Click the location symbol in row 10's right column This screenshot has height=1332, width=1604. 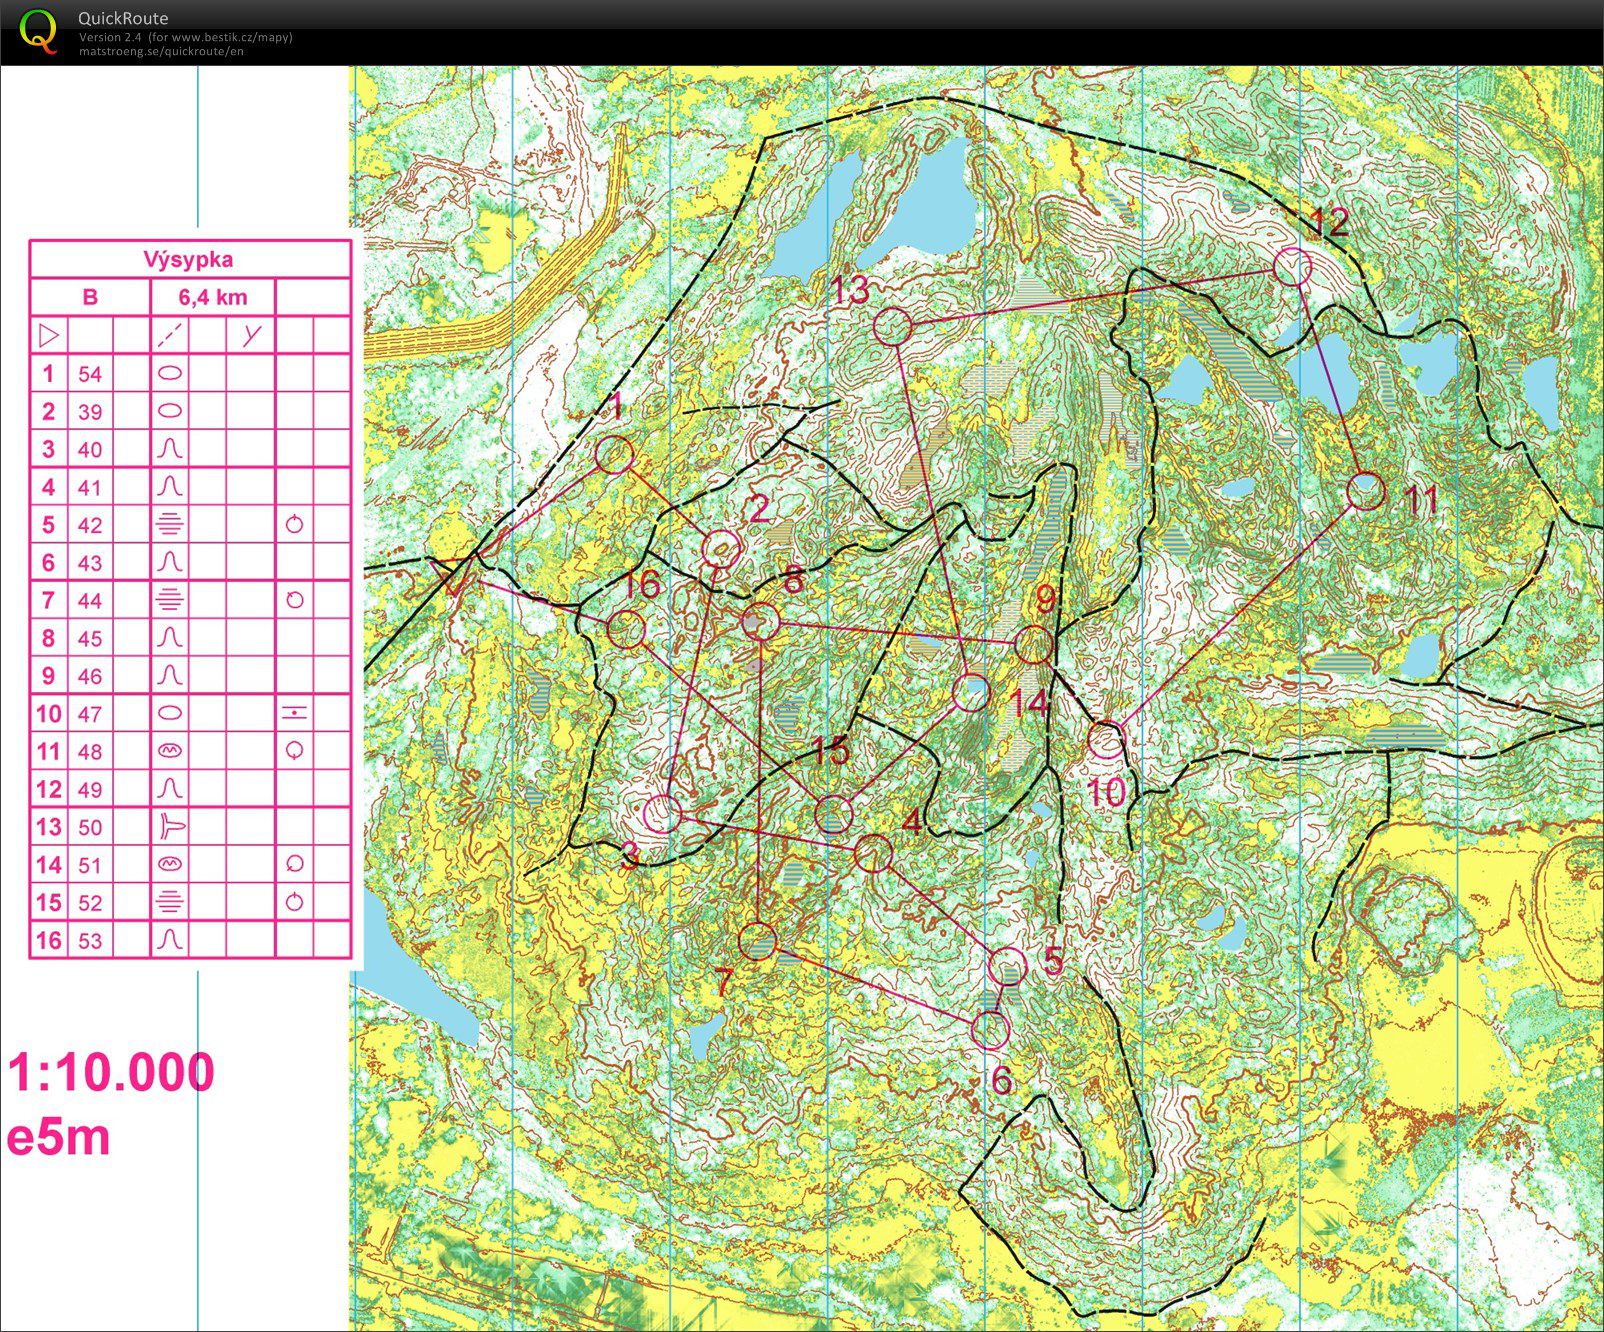tap(294, 713)
